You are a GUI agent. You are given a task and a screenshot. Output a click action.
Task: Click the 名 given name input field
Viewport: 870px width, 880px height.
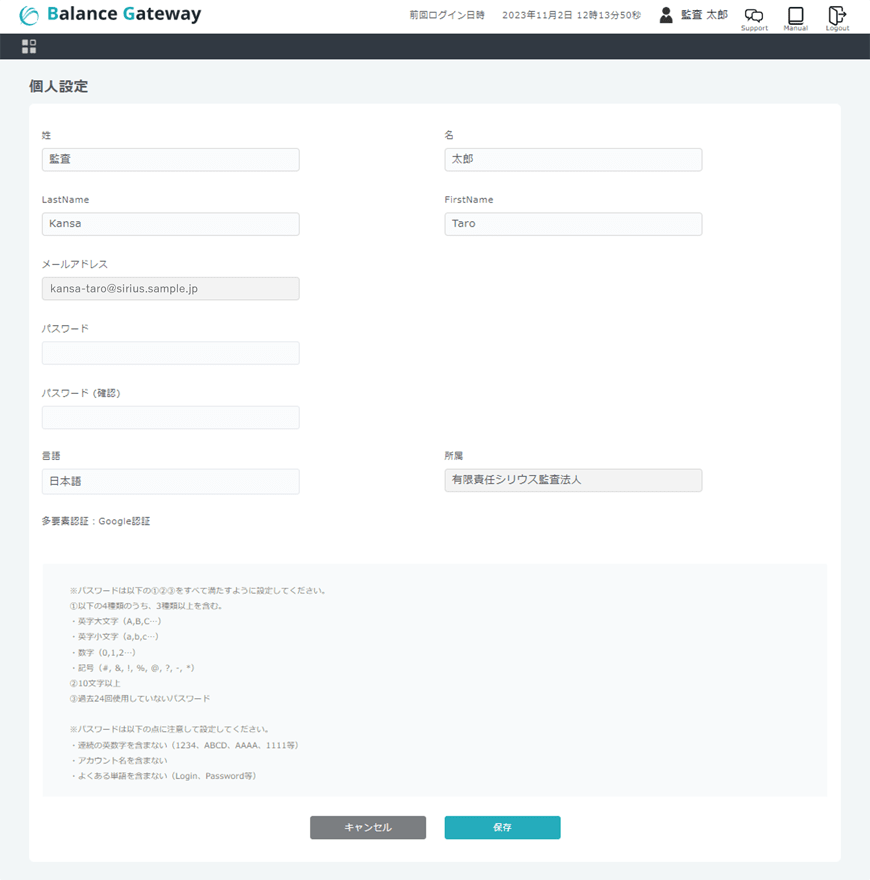pyautogui.click(x=573, y=159)
